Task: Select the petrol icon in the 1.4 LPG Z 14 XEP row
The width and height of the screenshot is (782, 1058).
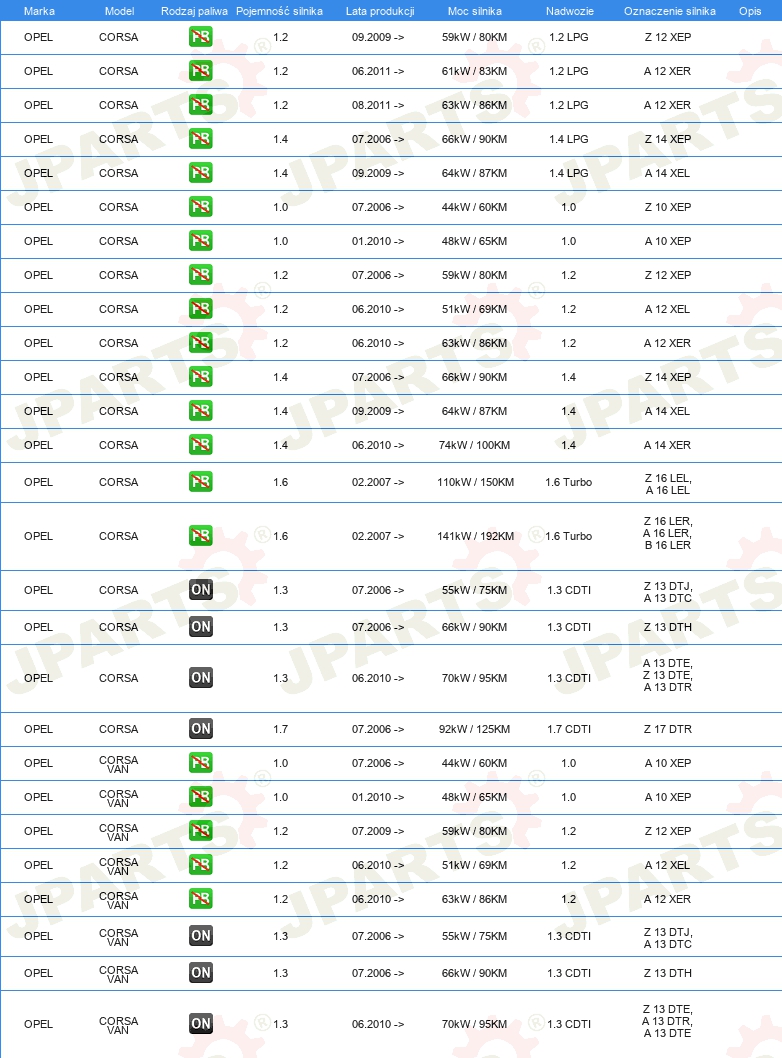Action: [x=200, y=139]
